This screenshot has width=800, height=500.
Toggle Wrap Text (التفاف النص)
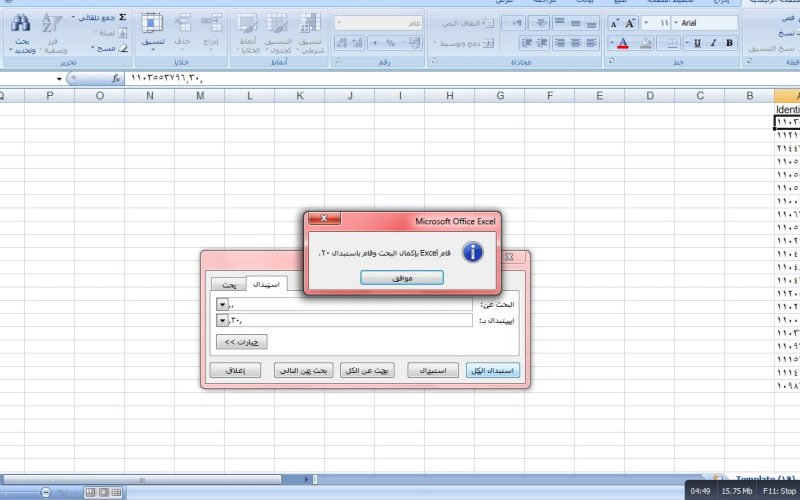click(x=468, y=23)
